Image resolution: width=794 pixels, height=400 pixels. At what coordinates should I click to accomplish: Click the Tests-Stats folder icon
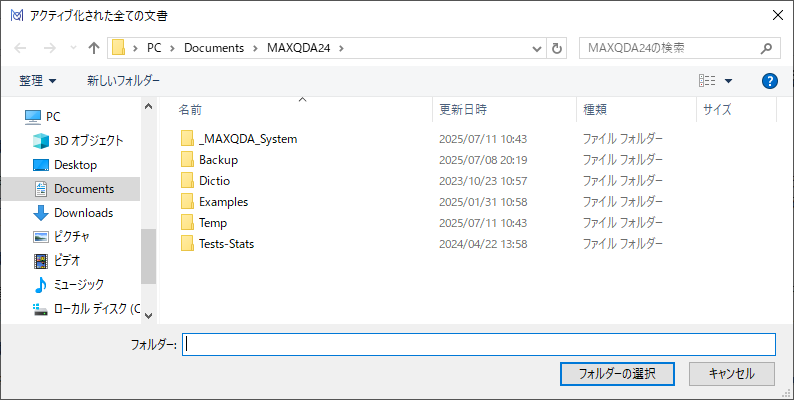187,244
